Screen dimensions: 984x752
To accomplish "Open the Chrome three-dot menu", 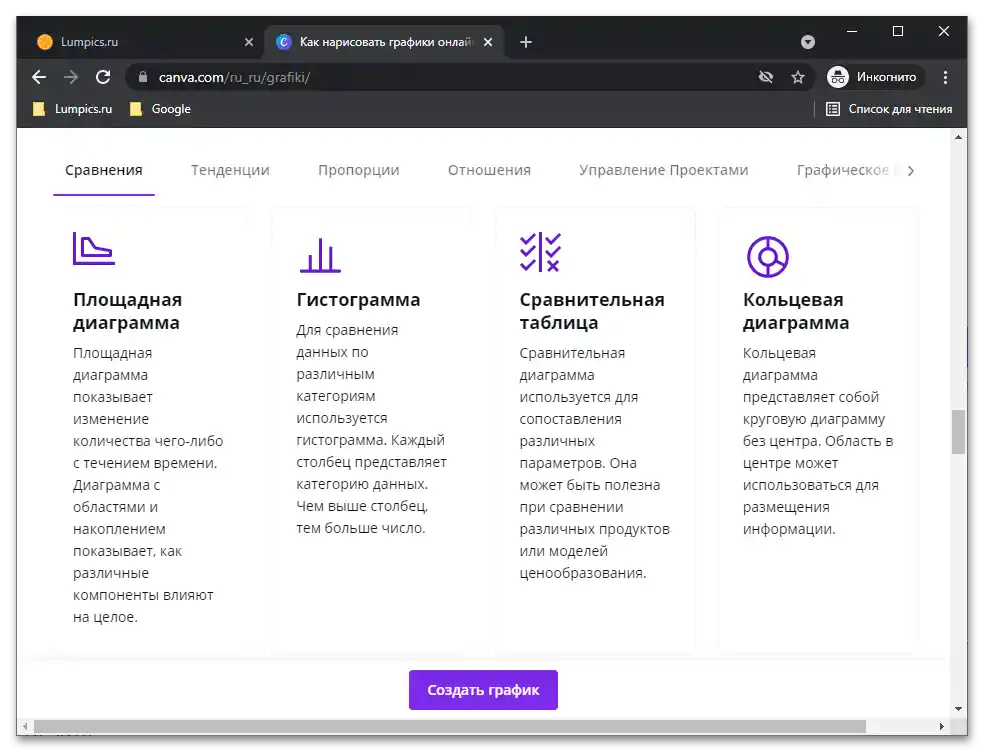I will point(945,77).
